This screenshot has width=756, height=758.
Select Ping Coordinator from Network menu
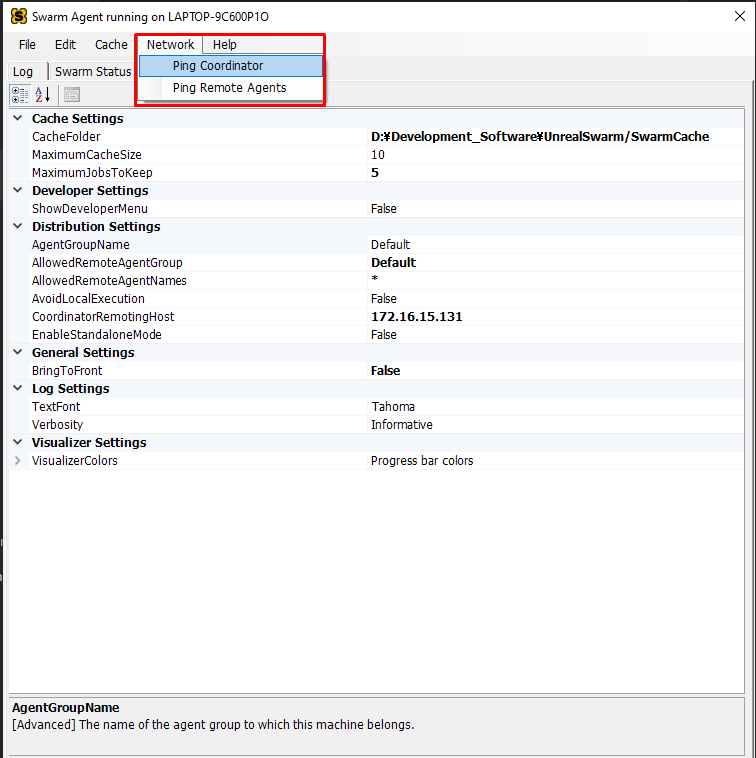[217, 66]
